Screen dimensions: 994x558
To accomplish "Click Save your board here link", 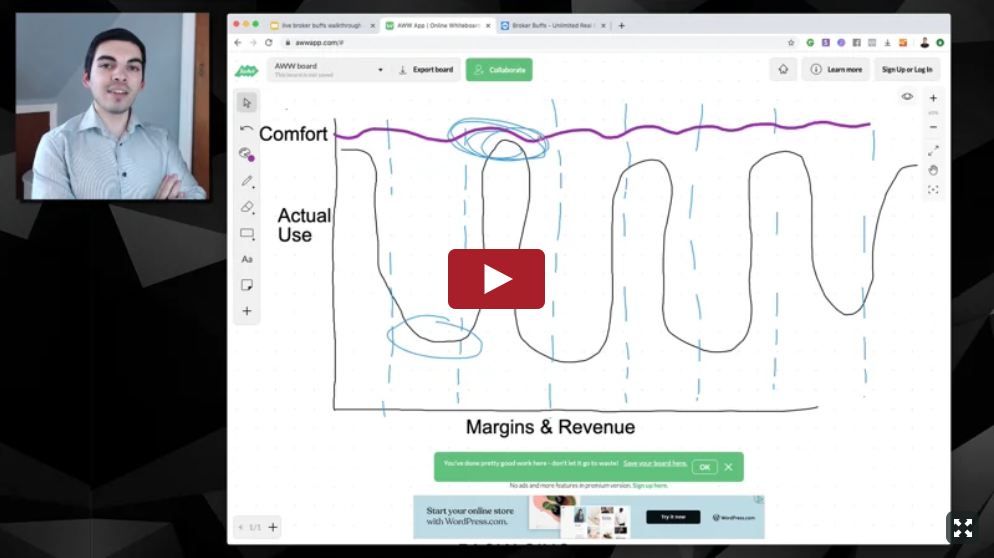I will pos(655,464).
